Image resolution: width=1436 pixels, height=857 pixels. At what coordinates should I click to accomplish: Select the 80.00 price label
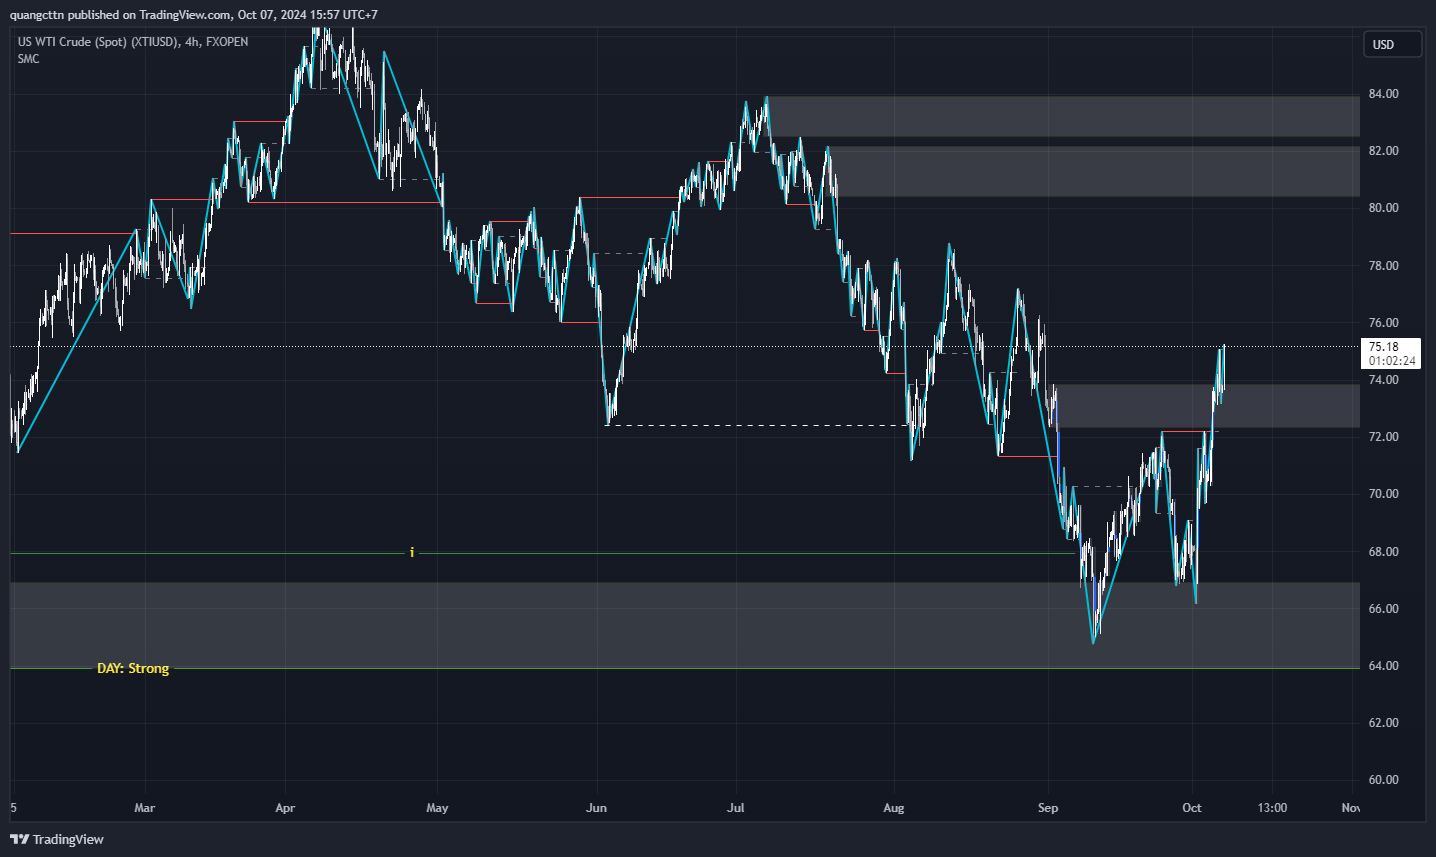click(1384, 208)
